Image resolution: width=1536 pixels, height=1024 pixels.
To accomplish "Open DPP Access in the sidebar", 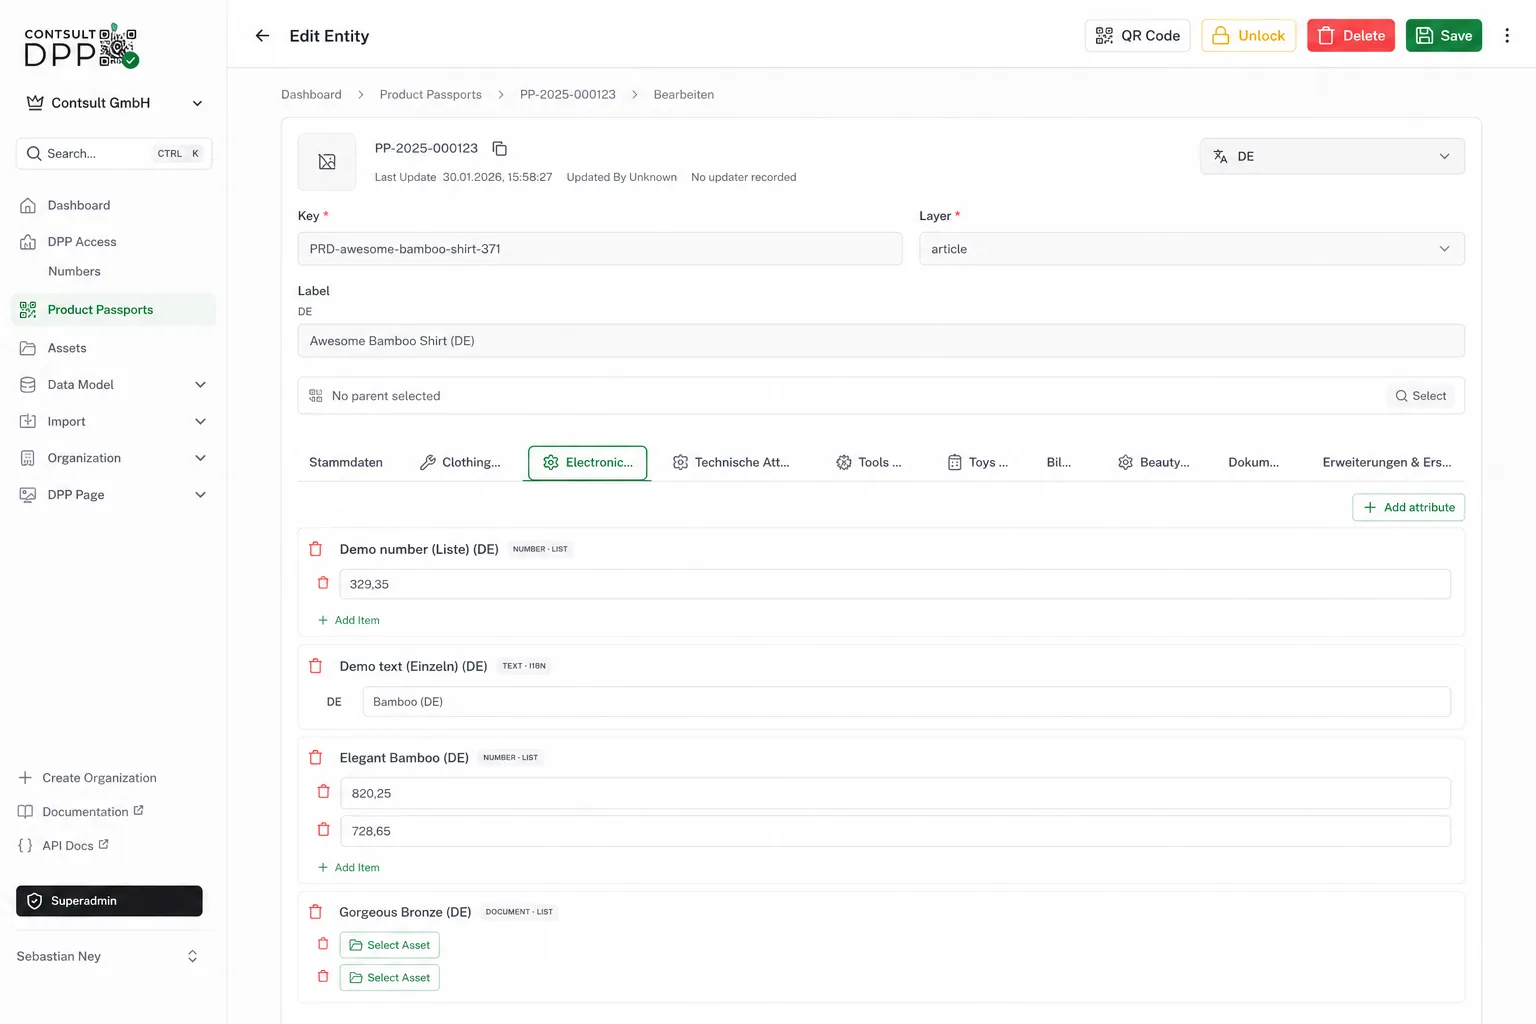I will [82, 242].
